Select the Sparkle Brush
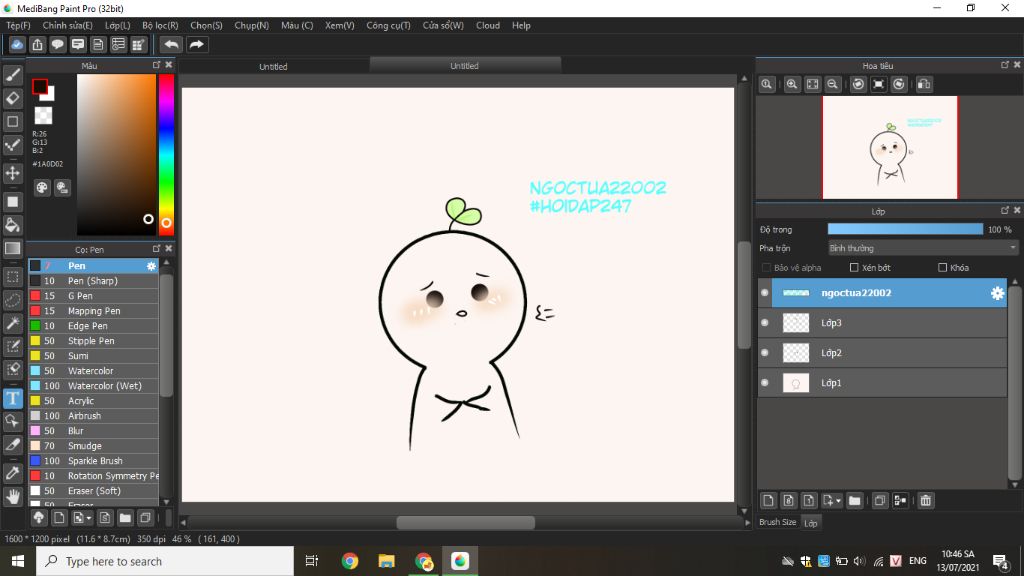 (93, 461)
